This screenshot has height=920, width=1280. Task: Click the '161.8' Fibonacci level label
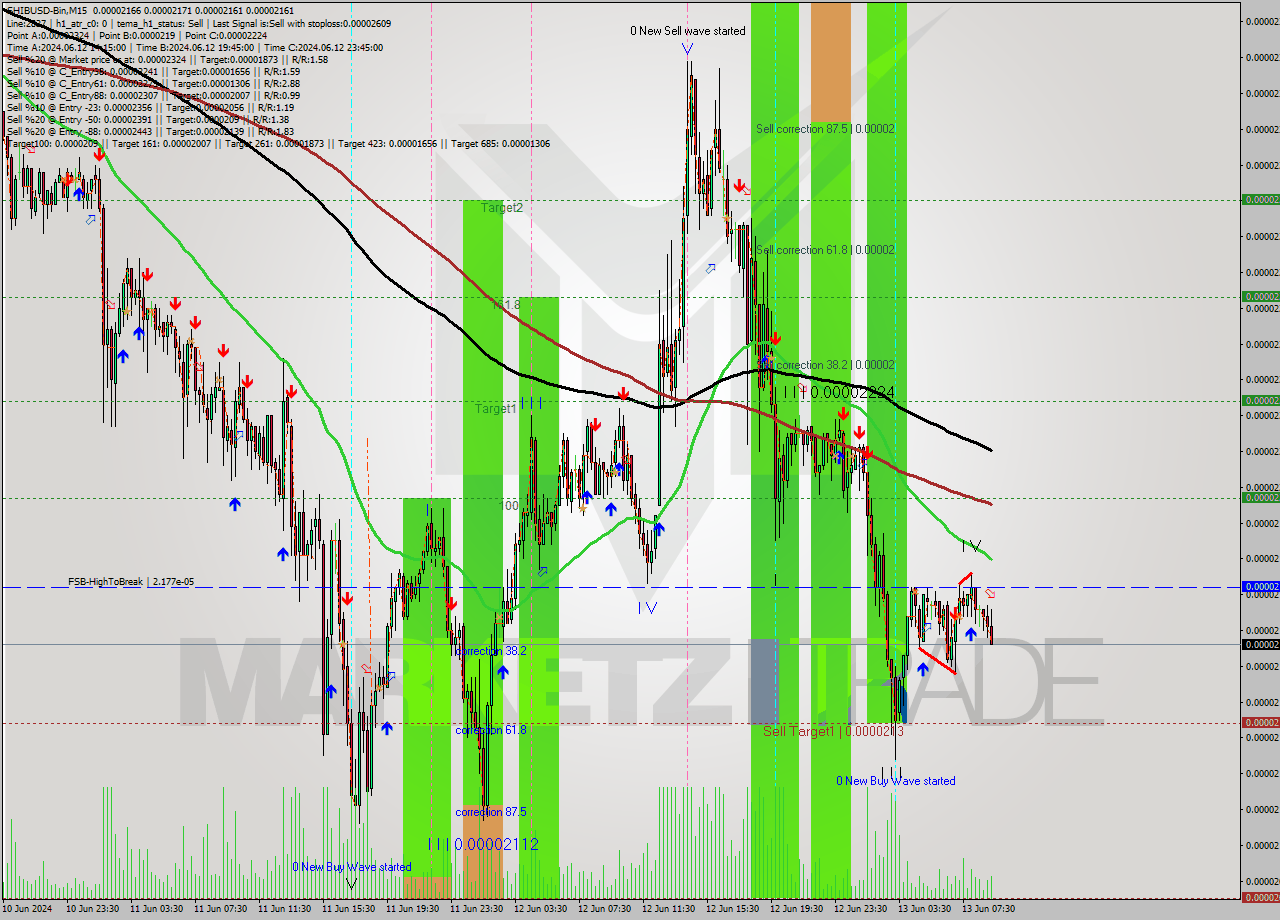(506, 304)
